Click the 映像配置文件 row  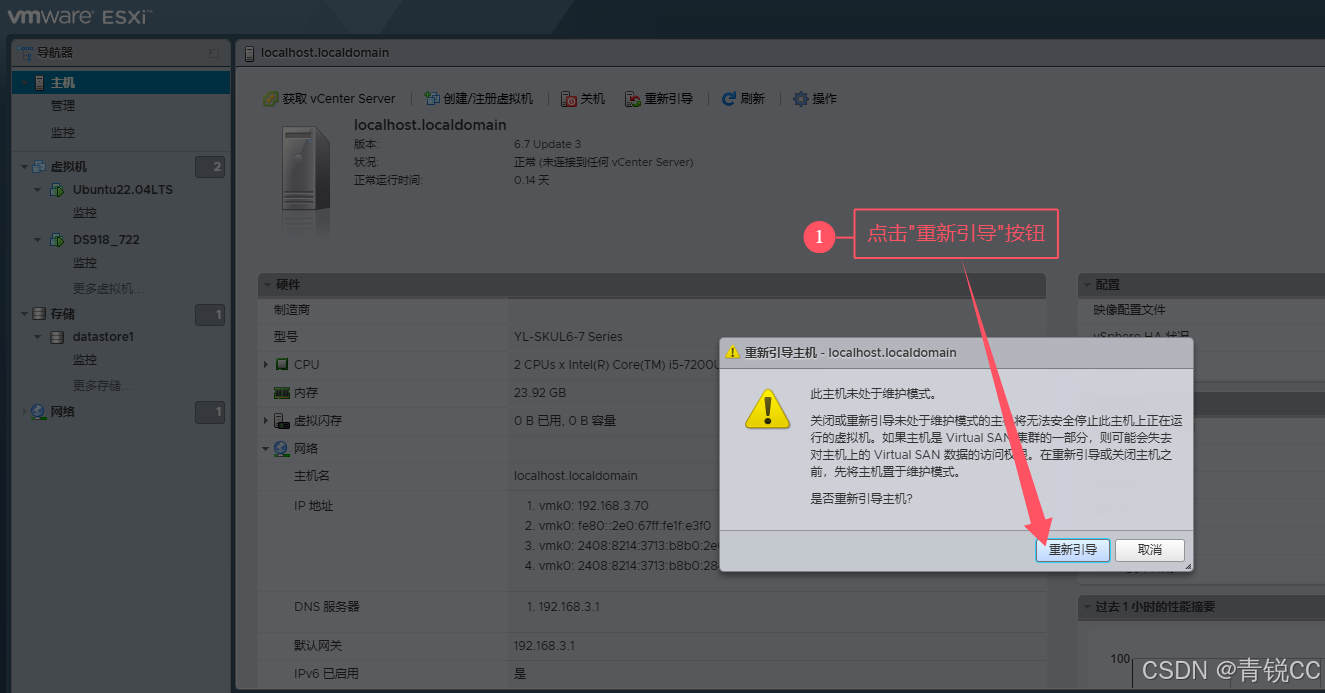pos(1201,310)
